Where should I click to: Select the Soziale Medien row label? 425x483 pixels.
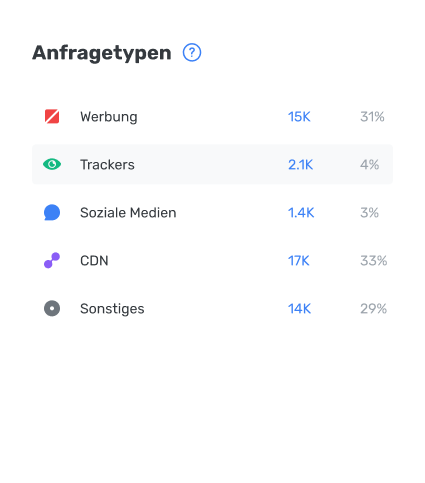pyautogui.click(x=128, y=213)
